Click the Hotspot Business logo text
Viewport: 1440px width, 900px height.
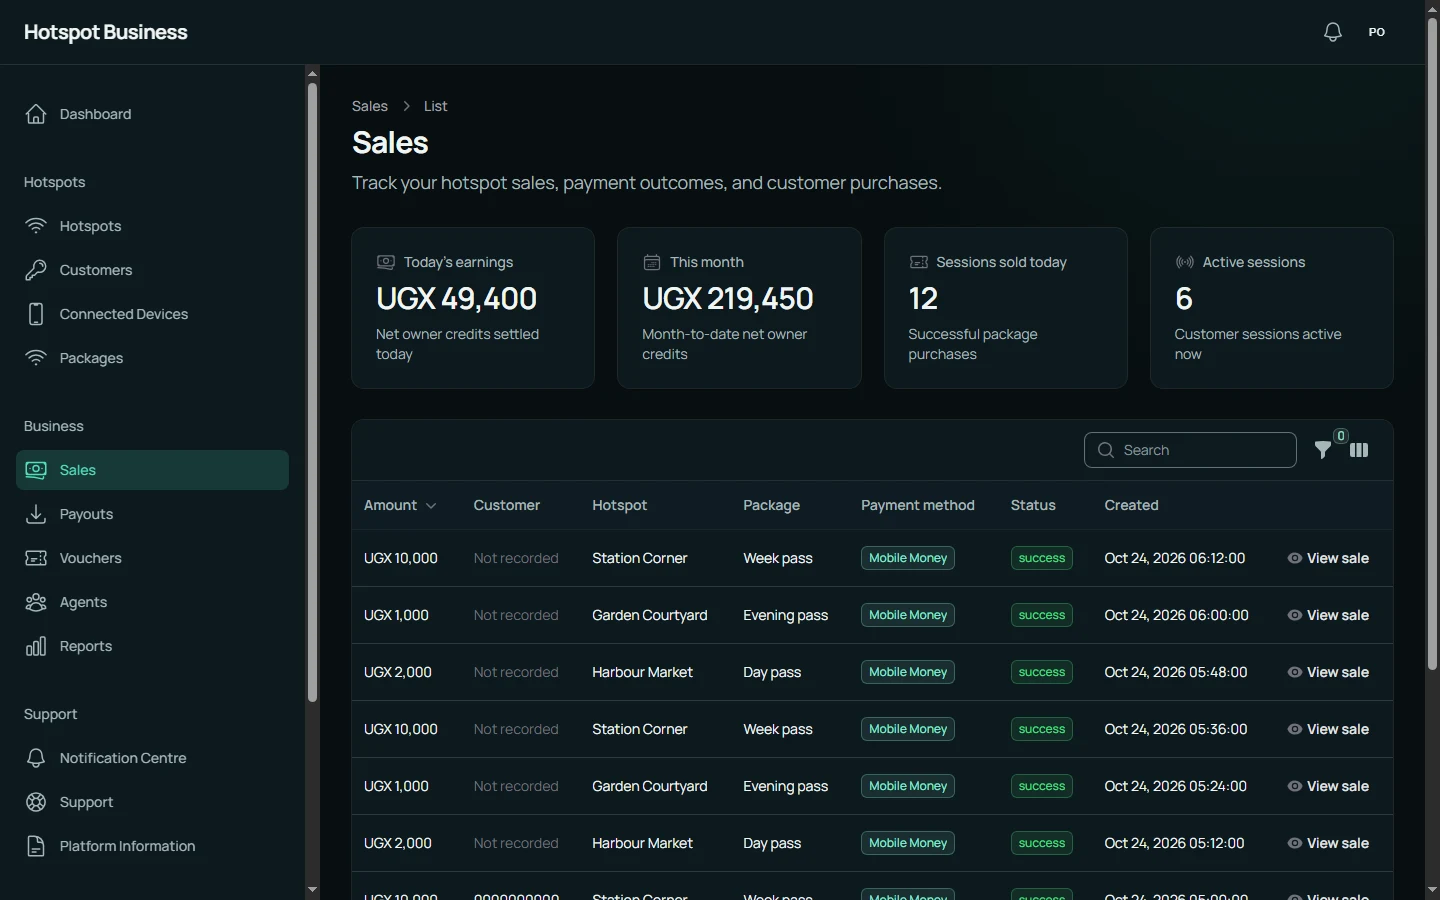106,32
